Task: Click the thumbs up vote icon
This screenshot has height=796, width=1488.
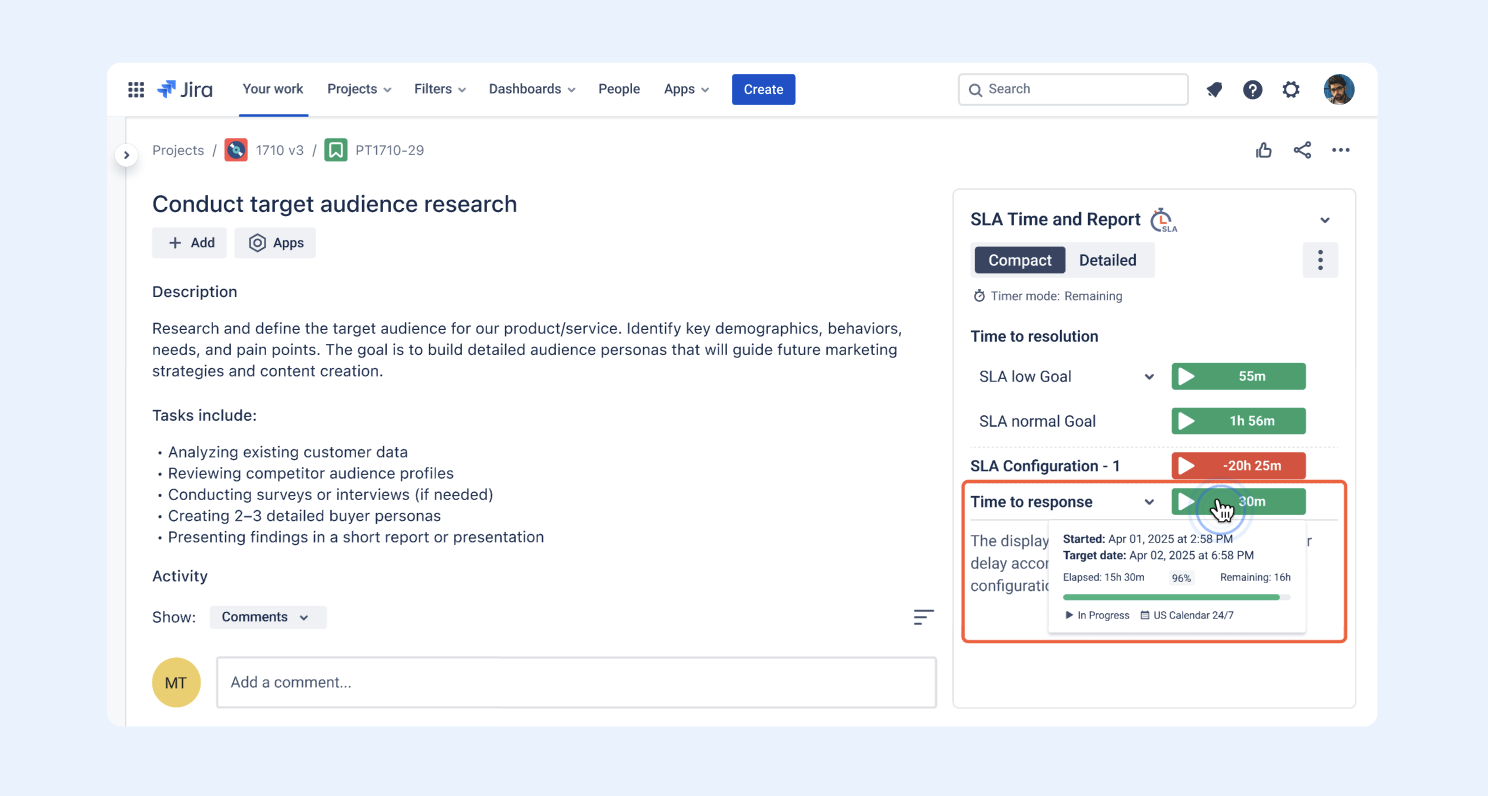Action: click(1264, 150)
